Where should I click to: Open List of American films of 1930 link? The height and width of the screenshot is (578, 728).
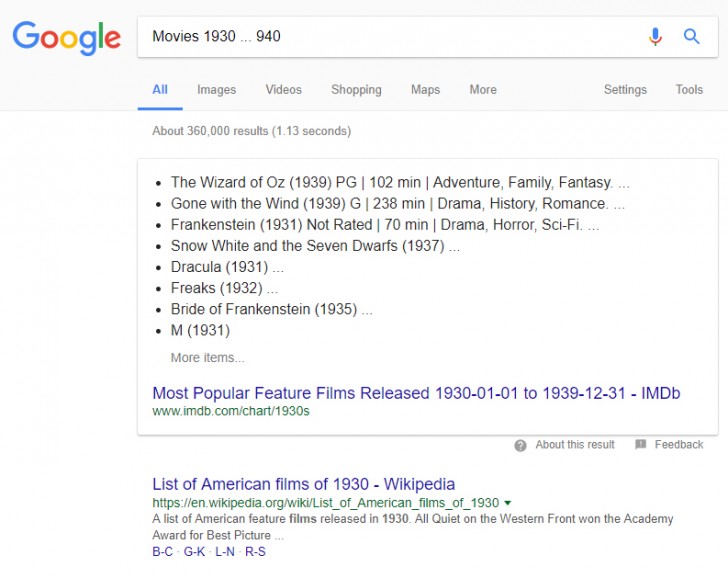(x=303, y=484)
